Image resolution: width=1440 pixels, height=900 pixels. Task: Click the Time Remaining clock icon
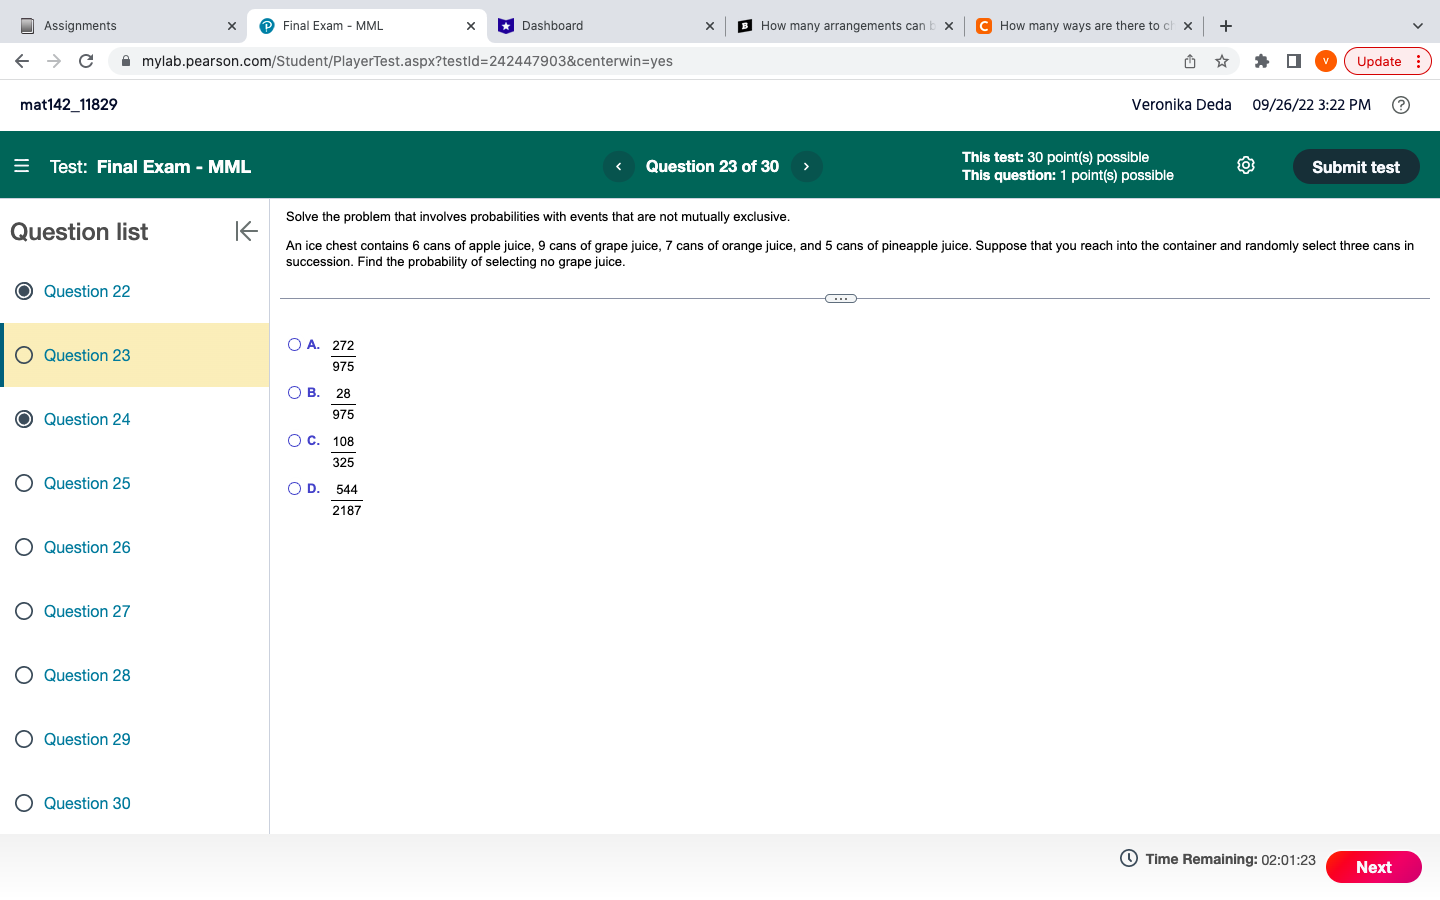click(1127, 858)
